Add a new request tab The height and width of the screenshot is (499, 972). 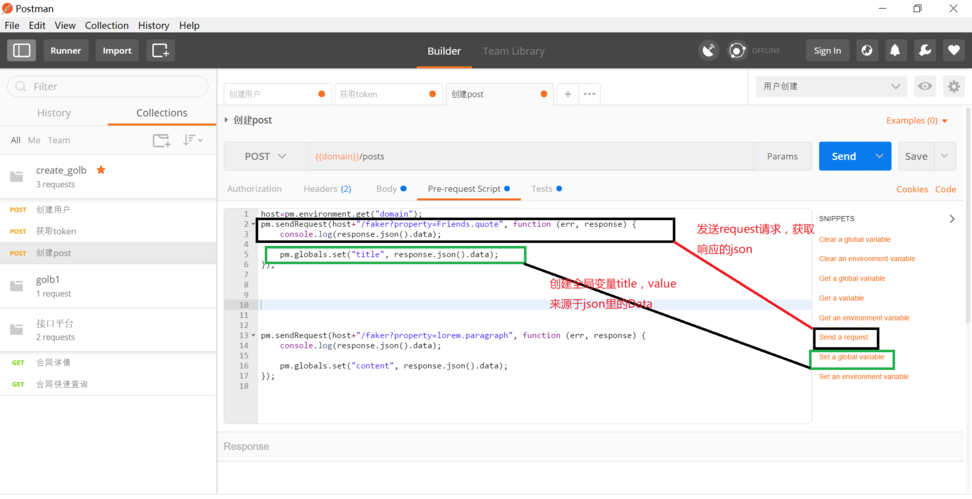567,94
